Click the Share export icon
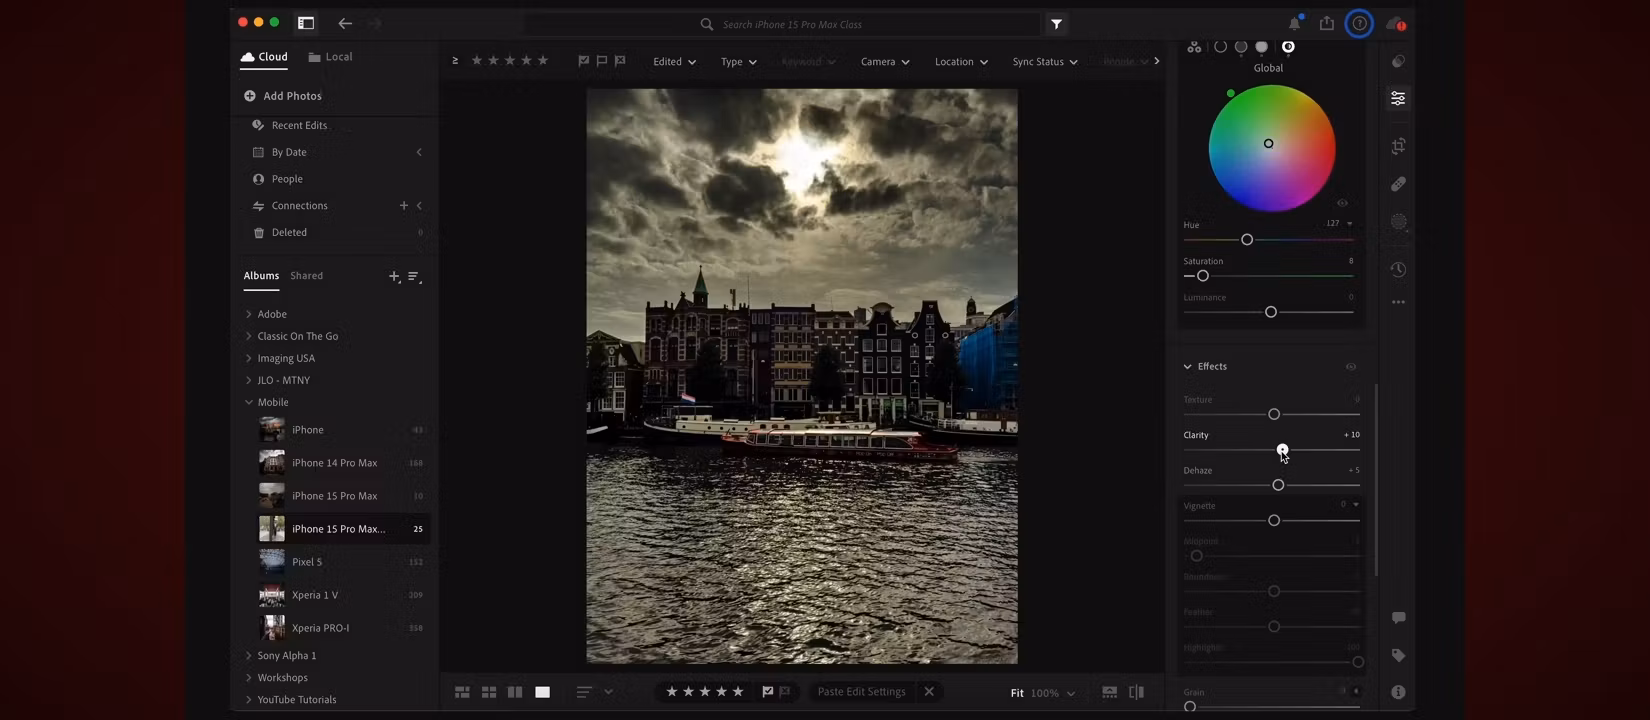The height and width of the screenshot is (720, 1650). click(x=1326, y=24)
